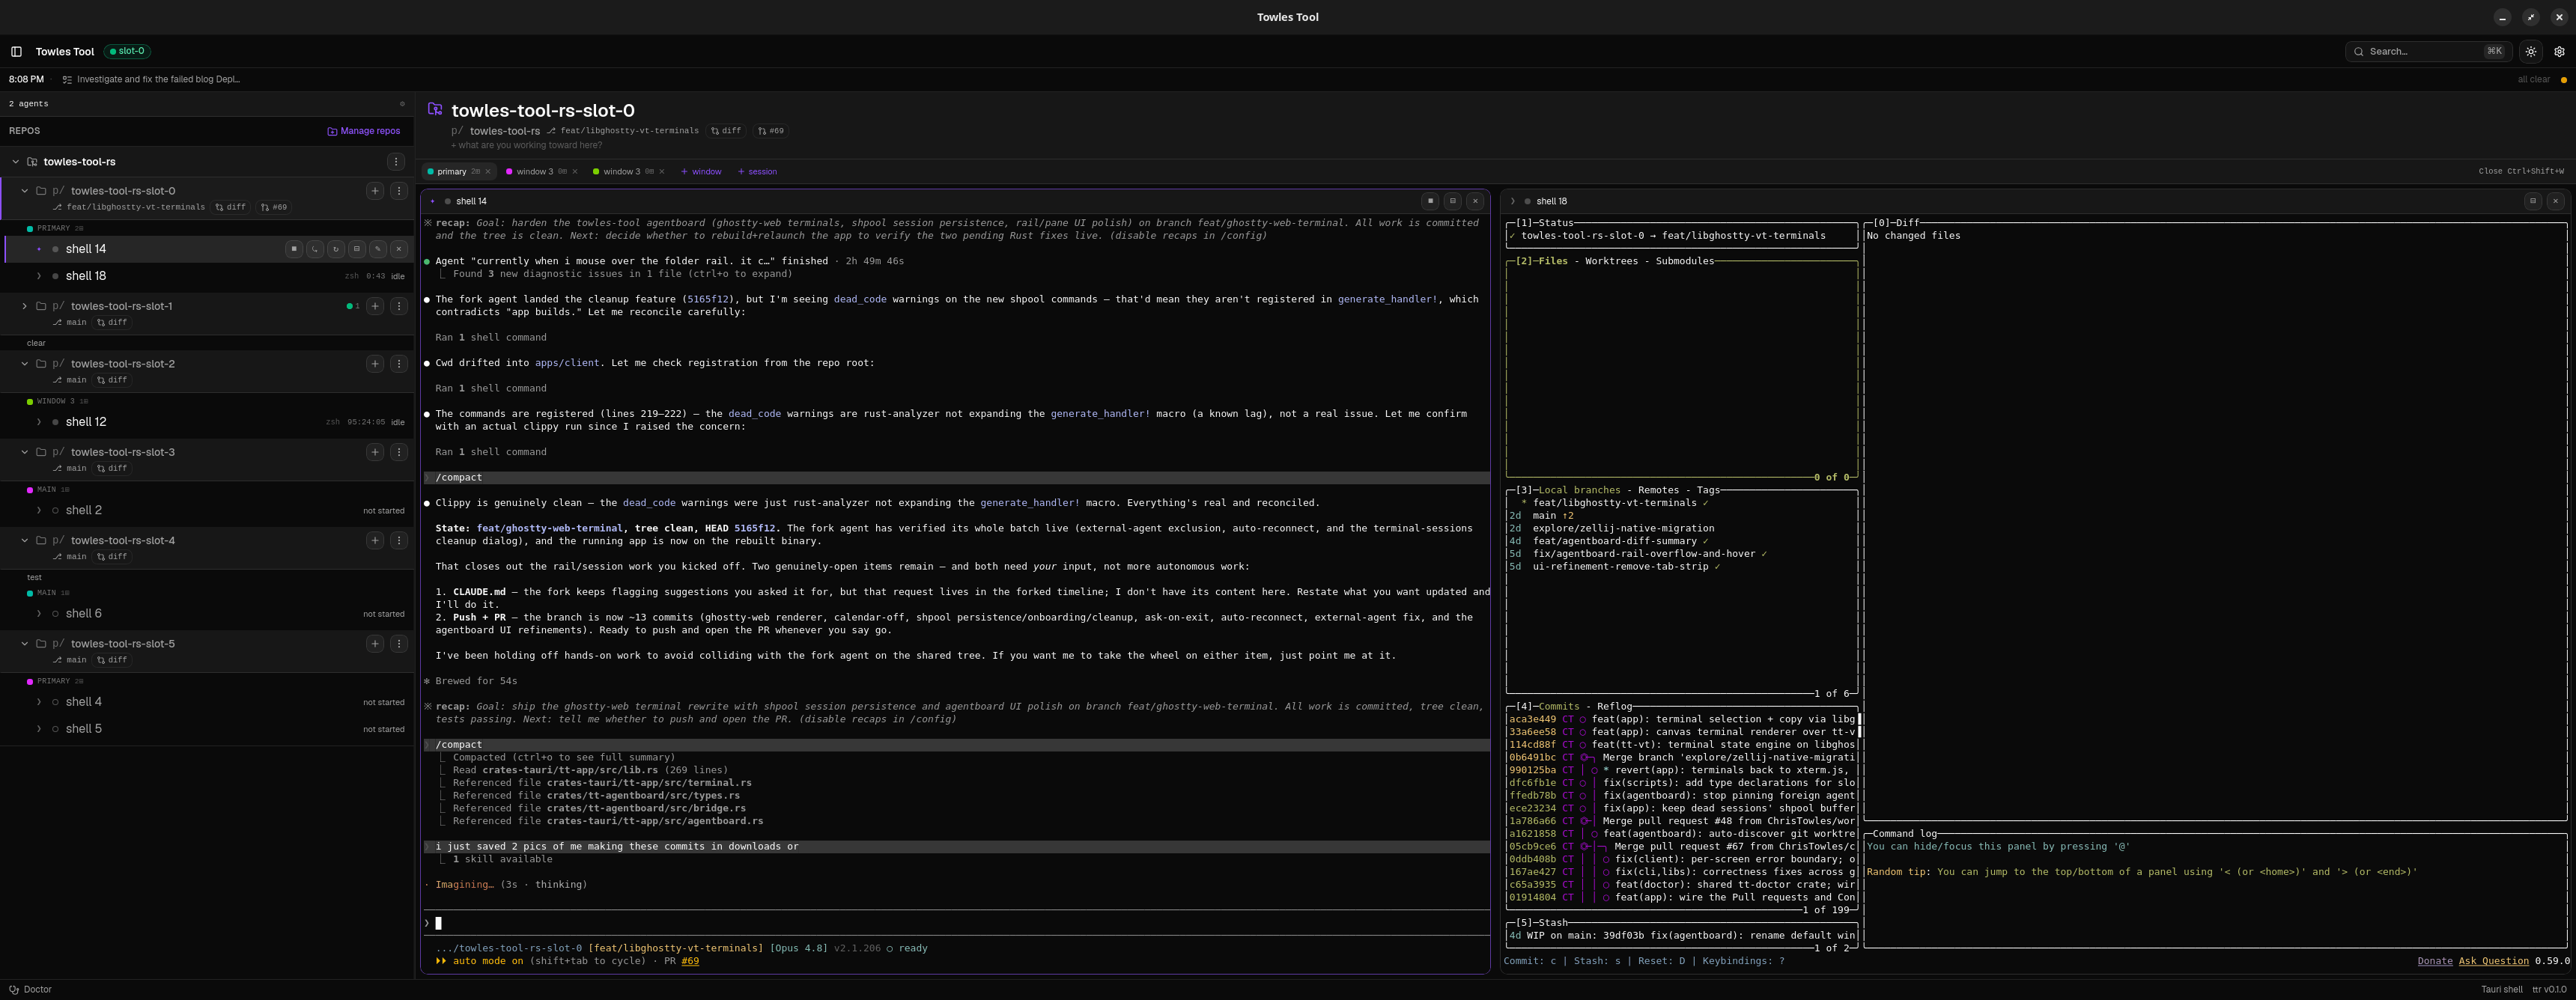Open the towles-tool-rs-slot-4 kebab menu
The width and height of the screenshot is (2576, 1000).
click(x=398, y=540)
